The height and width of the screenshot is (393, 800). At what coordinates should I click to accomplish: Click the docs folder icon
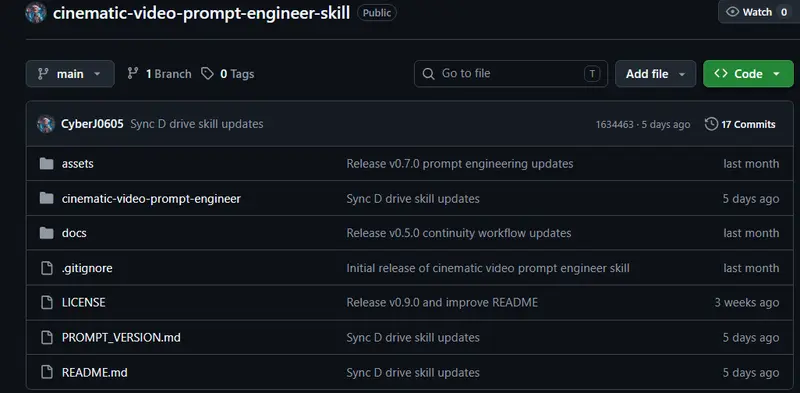(x=46, y=233)
